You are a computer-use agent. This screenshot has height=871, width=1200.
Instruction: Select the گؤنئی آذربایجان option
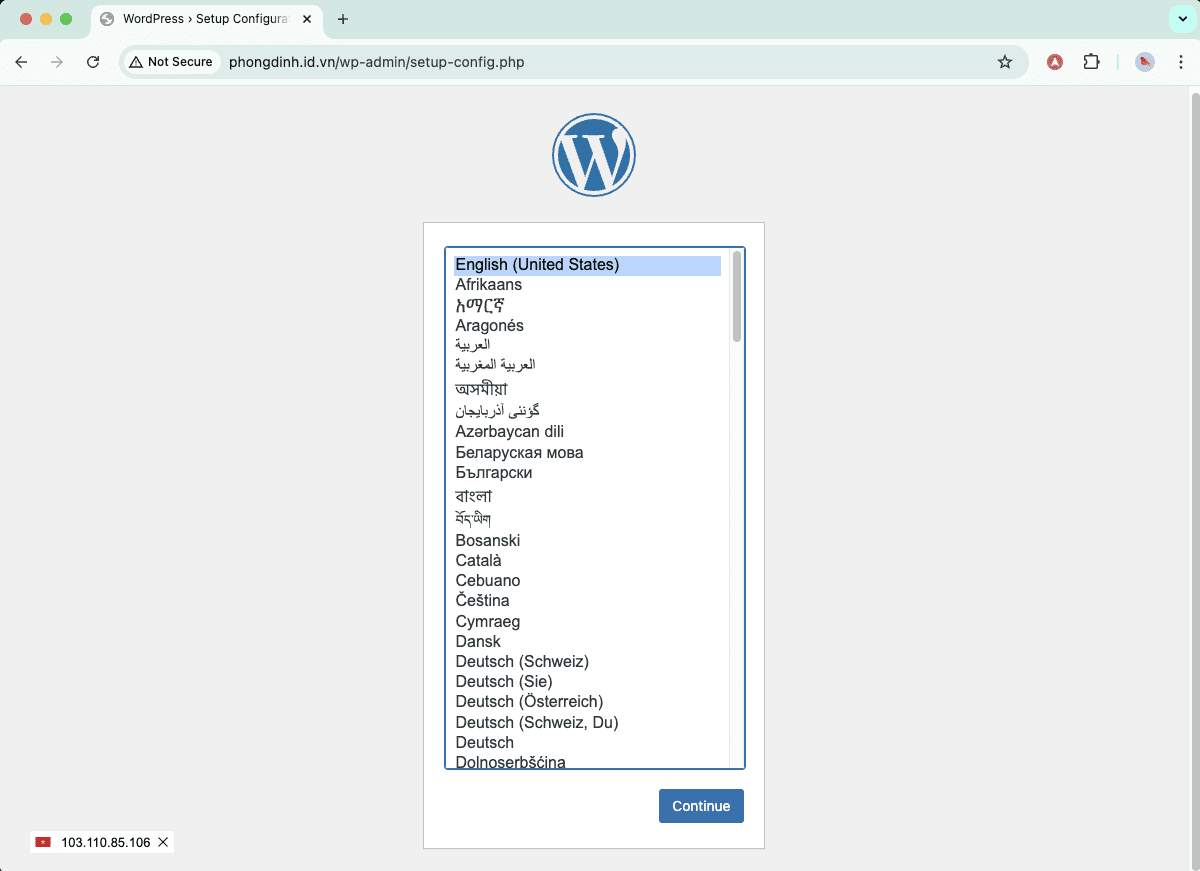[x=587, y=411]
